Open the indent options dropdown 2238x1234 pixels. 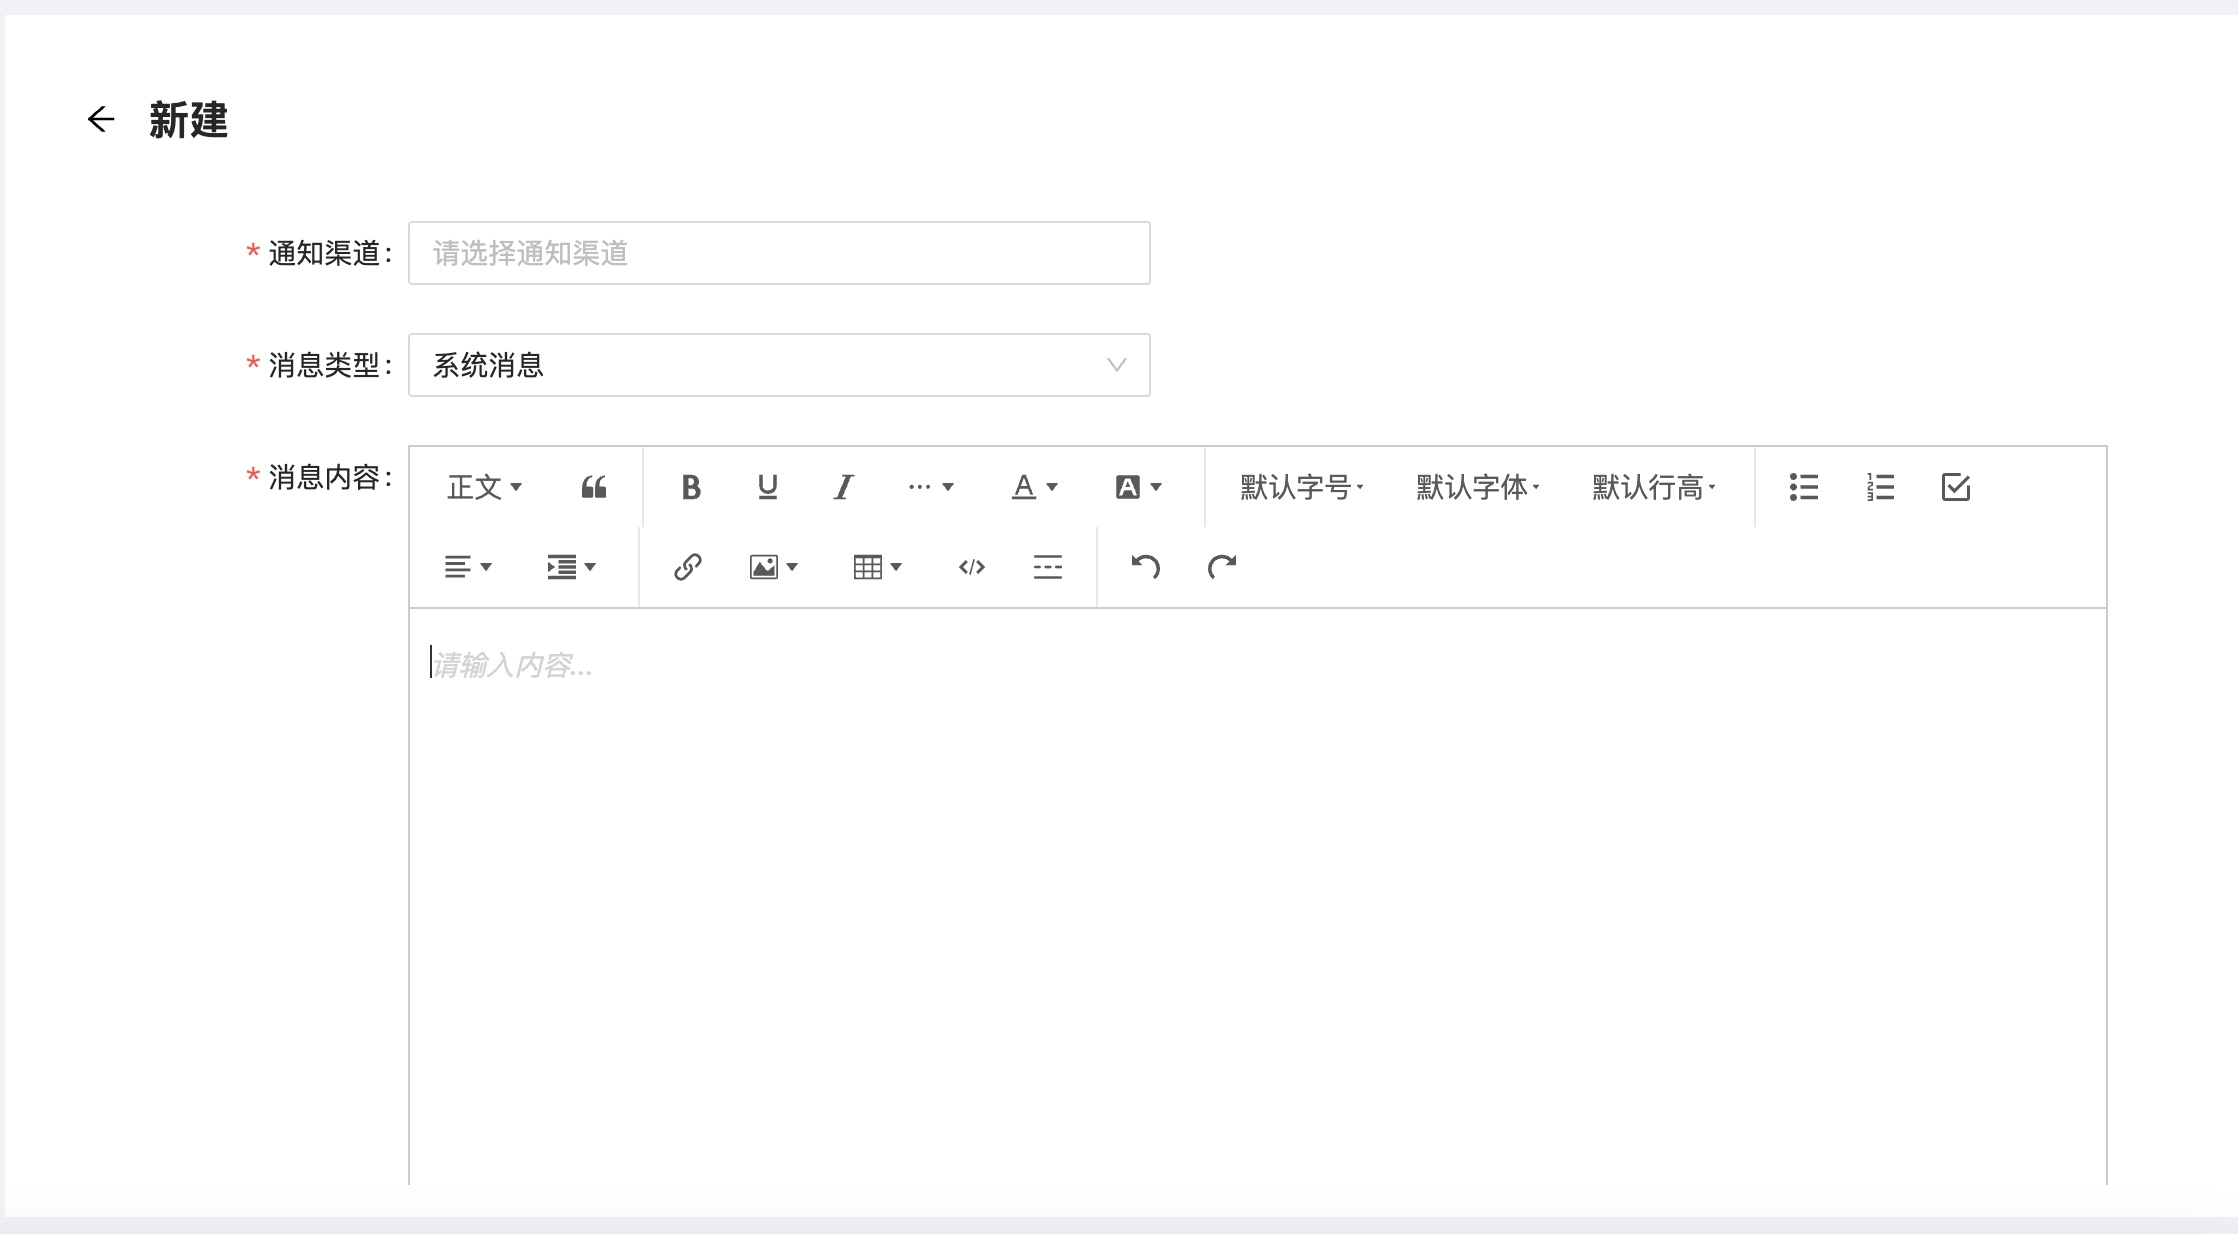[572, 567]
